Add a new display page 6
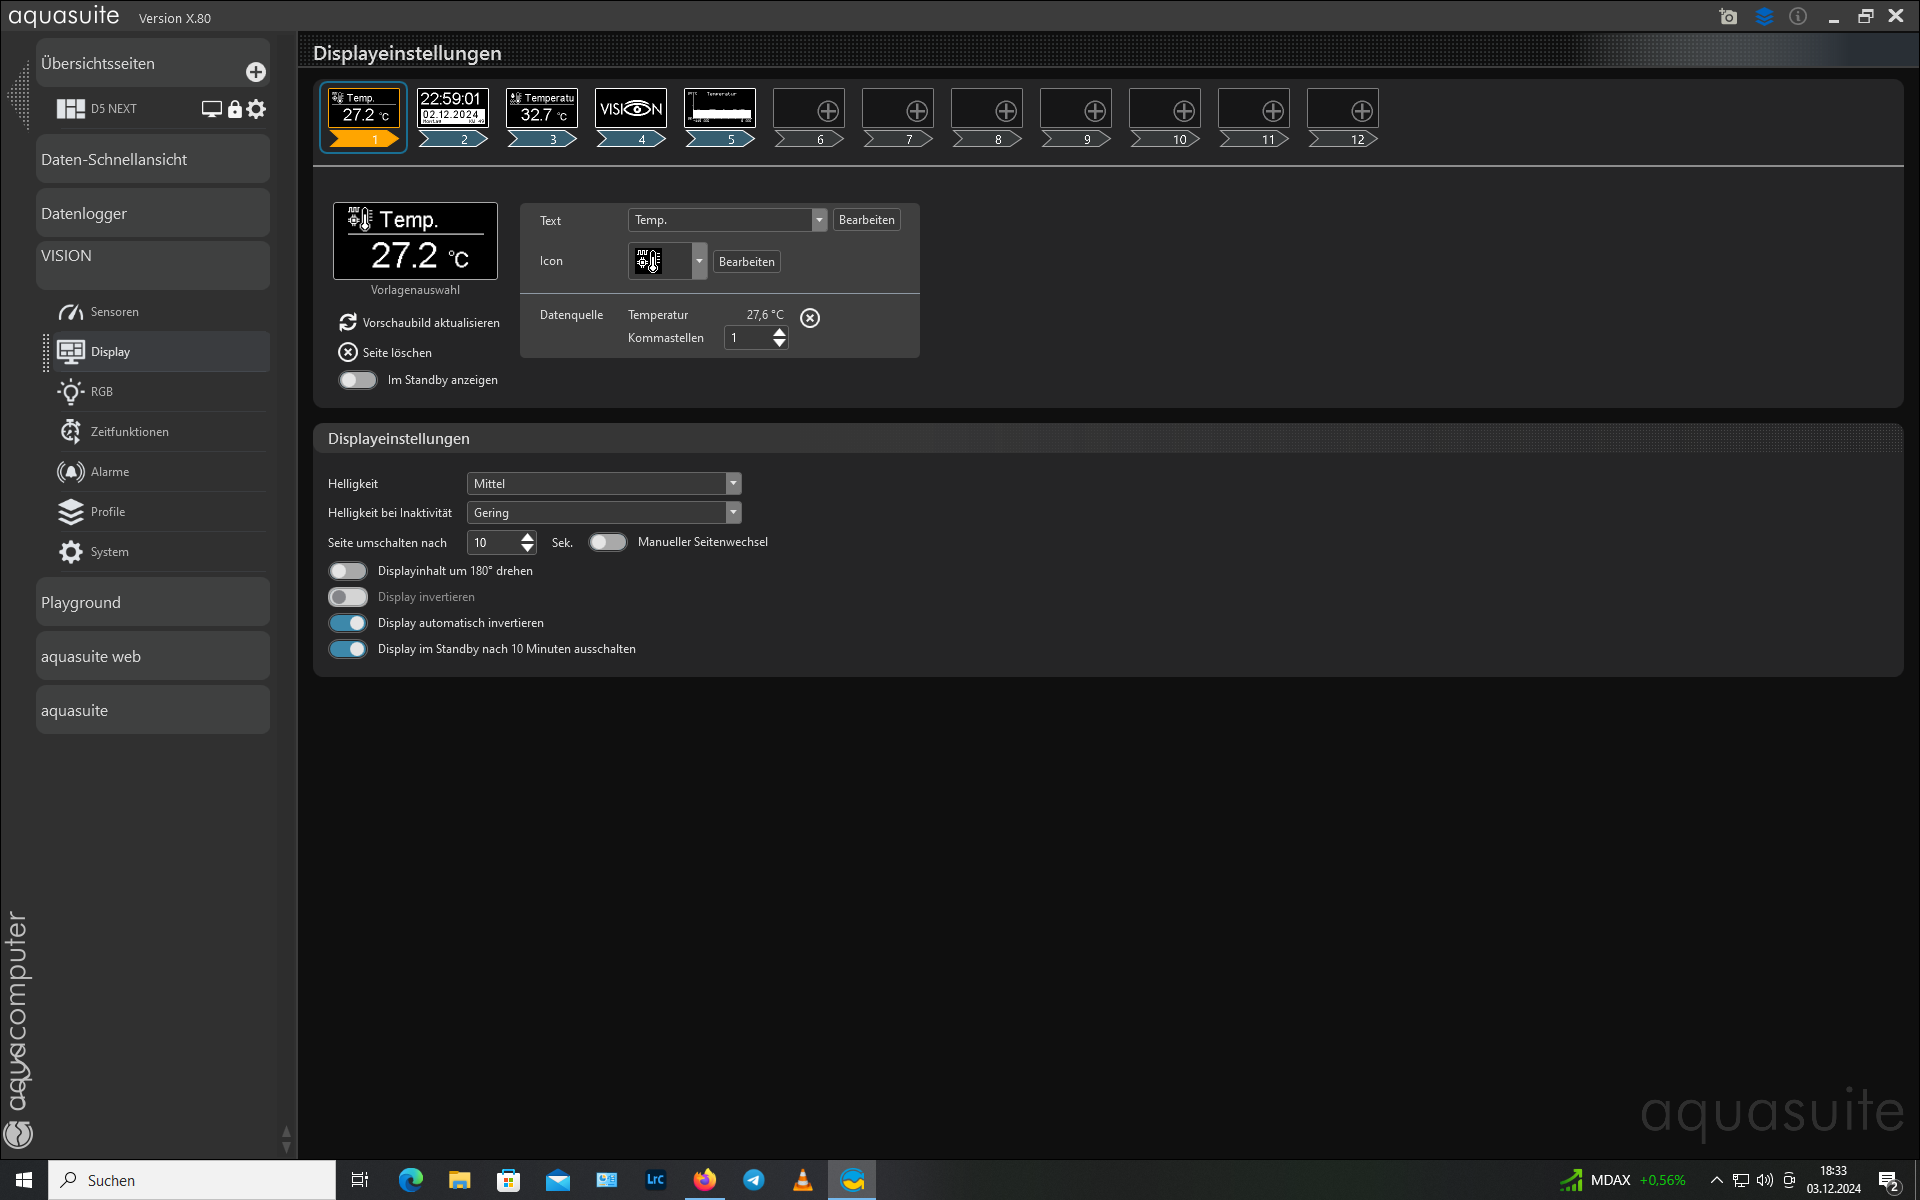The image size is (1920, 1200). (x=827, y=111)
